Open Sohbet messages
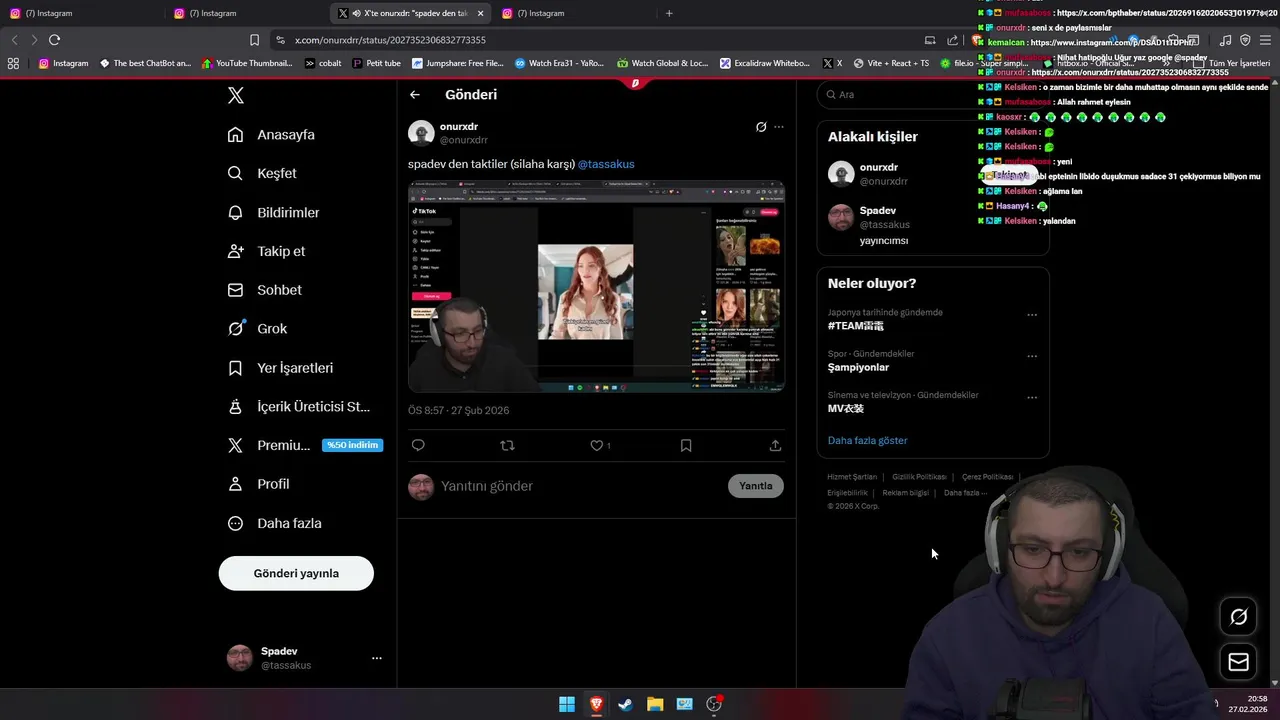Viewport: 1280px width, 720px height. 265,290
